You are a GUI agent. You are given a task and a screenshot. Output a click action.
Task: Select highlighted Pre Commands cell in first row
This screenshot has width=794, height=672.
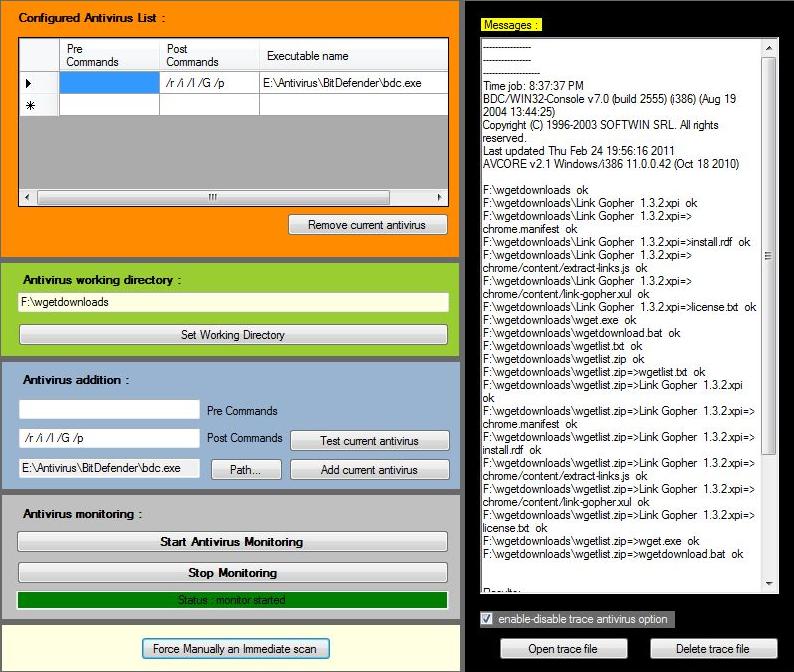(109, 83)
